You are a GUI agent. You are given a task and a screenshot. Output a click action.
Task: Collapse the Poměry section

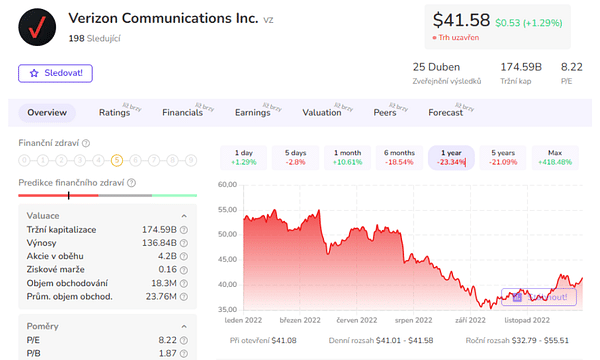(184, 327)
